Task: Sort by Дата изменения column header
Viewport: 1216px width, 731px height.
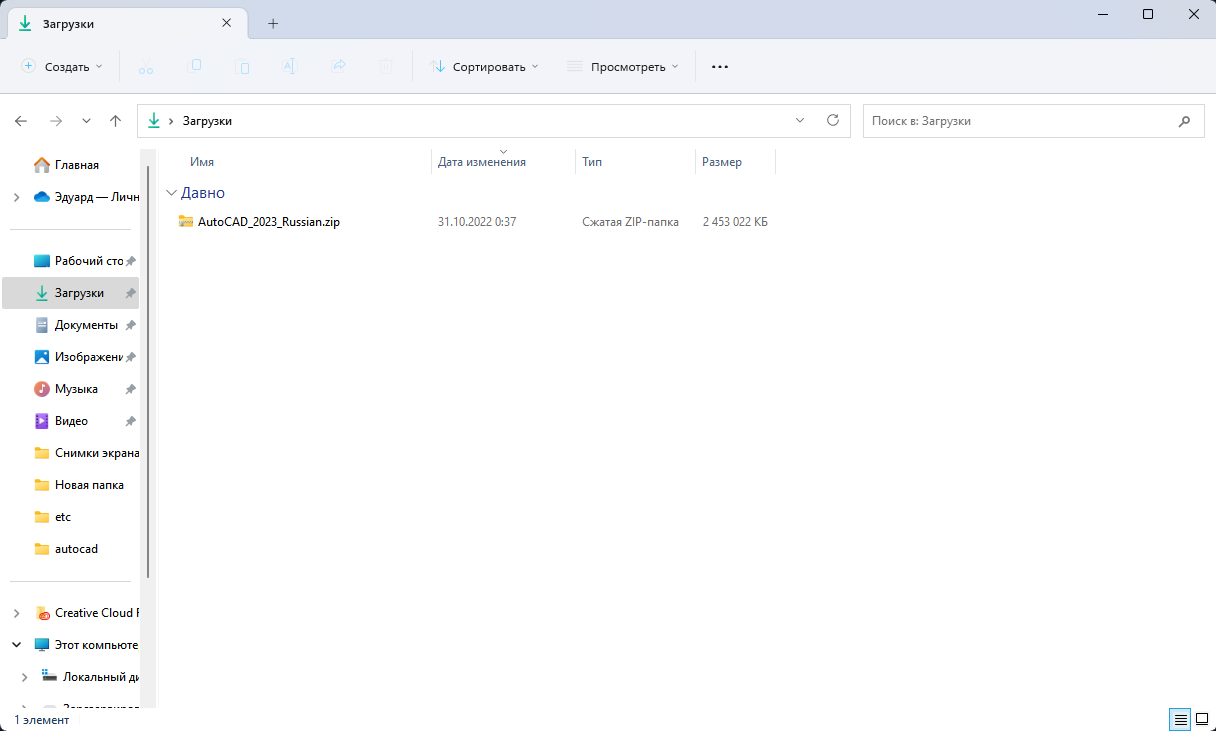Action: [482, 162]
